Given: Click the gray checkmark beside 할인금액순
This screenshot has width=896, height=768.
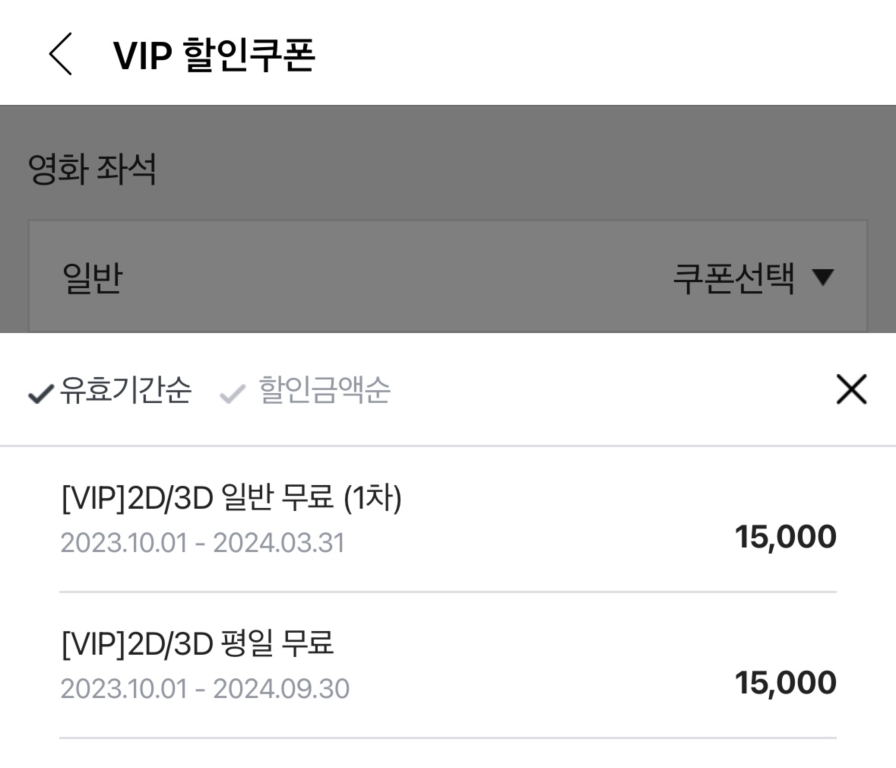Looking at the screenshot, I should (x=232, y=393).
